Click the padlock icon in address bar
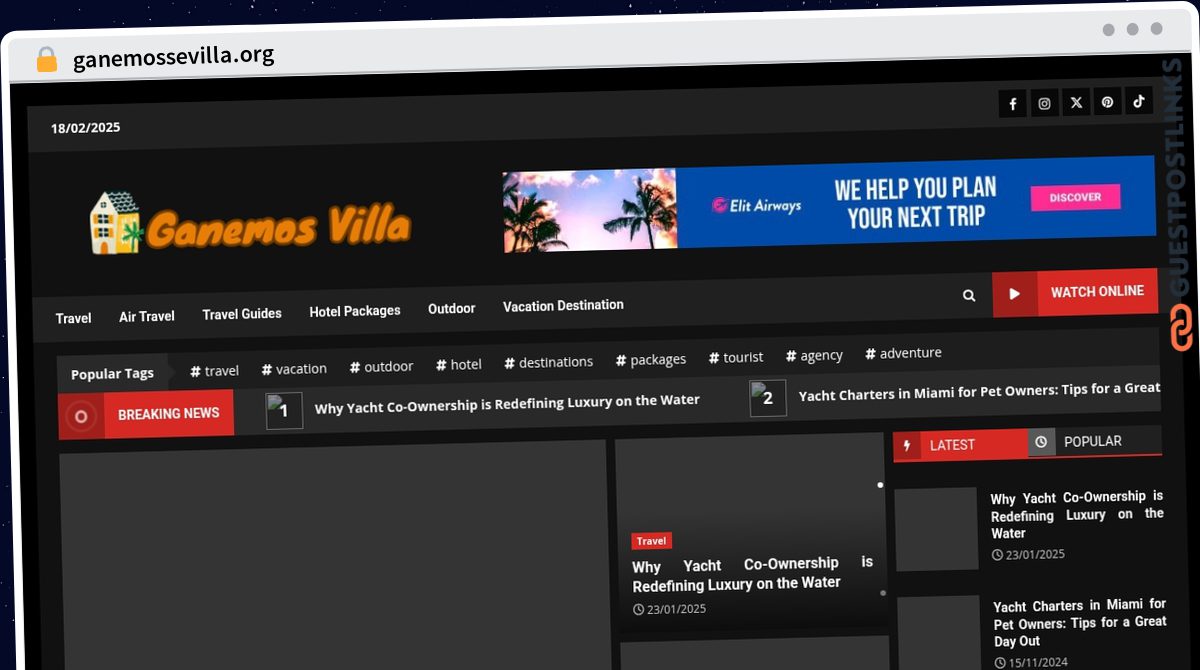Screen dimensions: 1200x670 [x=46, y=60]
